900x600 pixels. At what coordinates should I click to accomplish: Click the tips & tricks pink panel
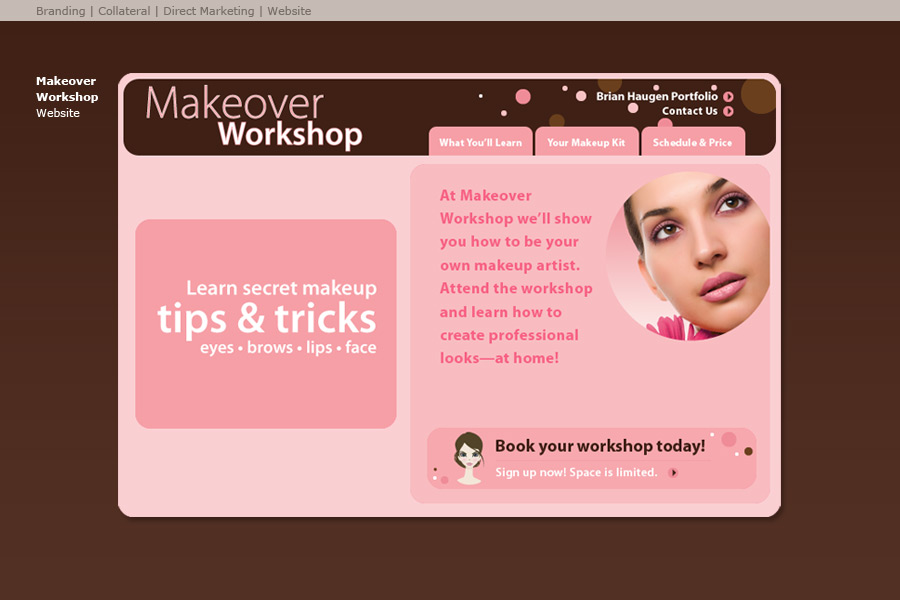[x=266, y=323]
